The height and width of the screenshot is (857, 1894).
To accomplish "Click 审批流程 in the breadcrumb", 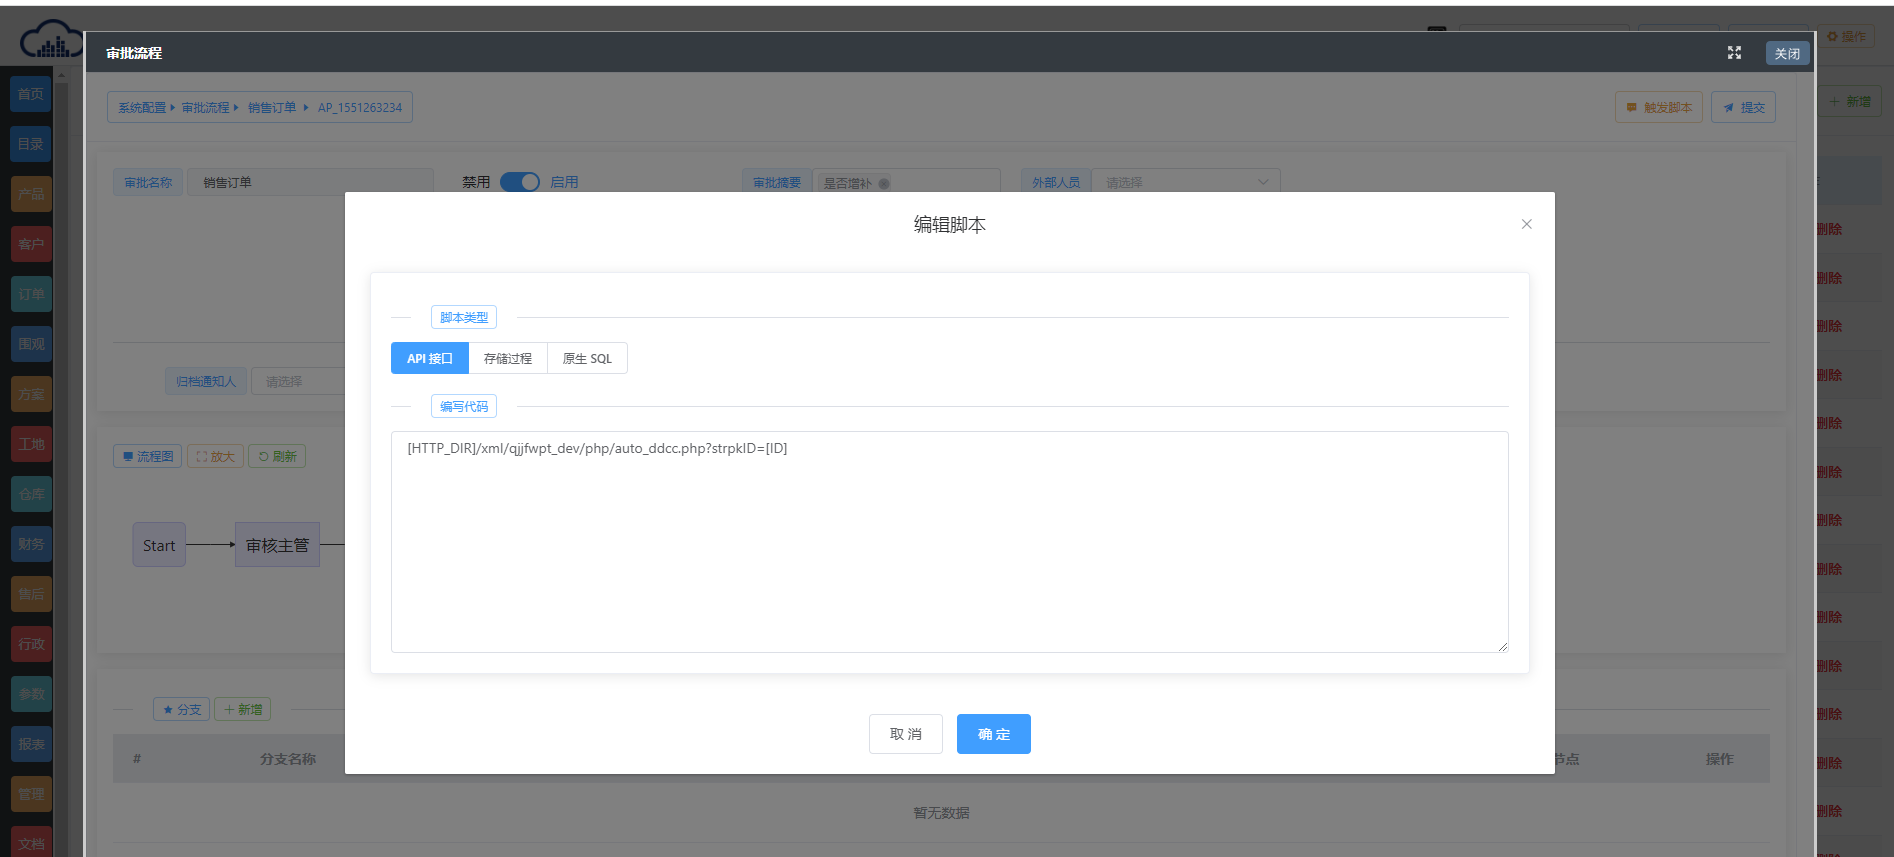I will coord(205,108).
